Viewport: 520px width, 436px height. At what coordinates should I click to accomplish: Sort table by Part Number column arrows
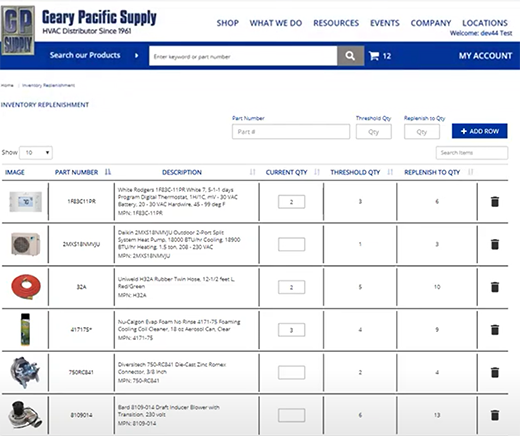point(108,172)
